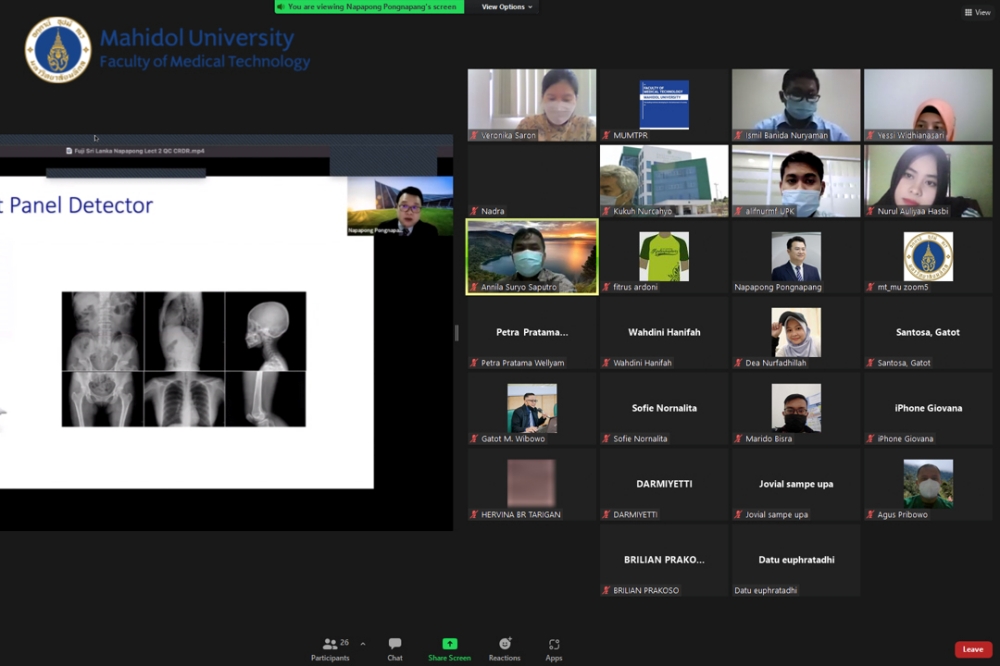1000x666 pixels.
Task: Open the Apps panel
Action: (x=554, y=646)
